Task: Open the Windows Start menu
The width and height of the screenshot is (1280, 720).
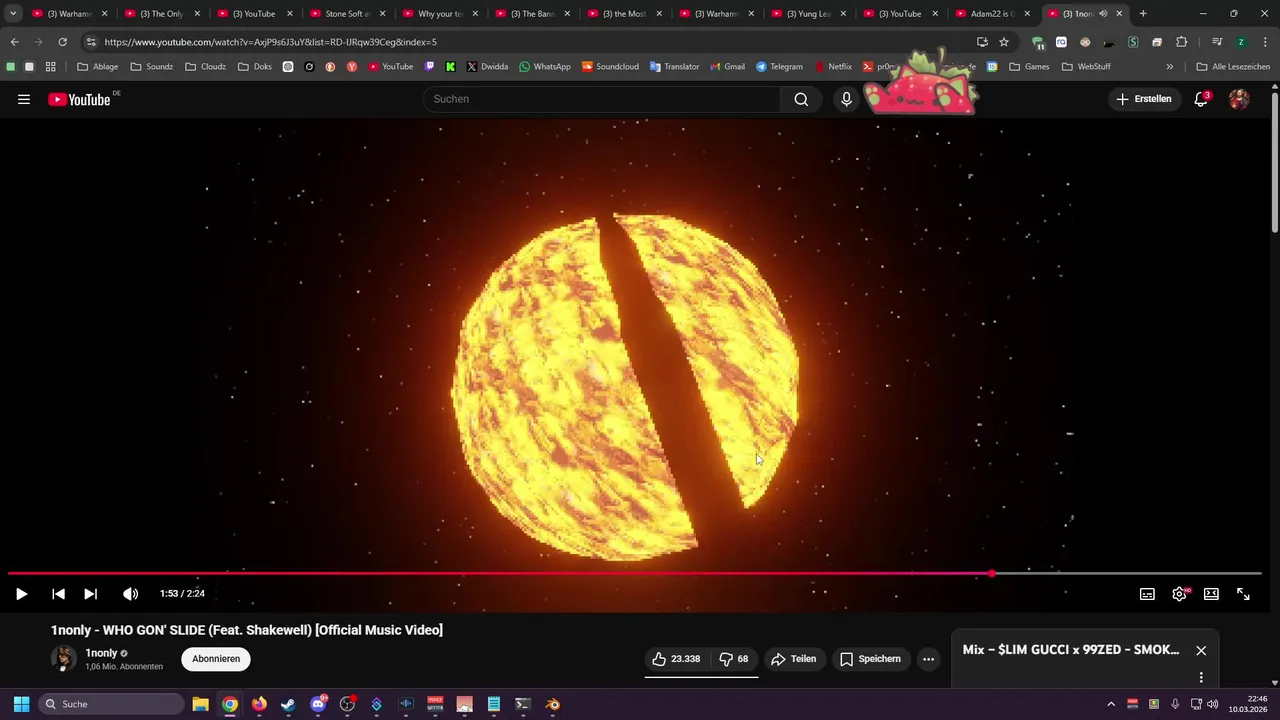Action: [x=21, y=704]
